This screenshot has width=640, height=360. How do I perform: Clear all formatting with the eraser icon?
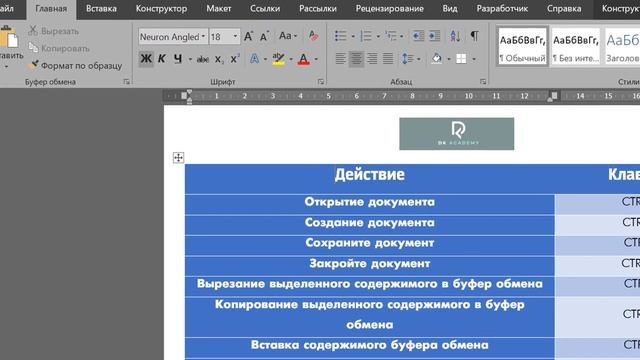point(313,36)
